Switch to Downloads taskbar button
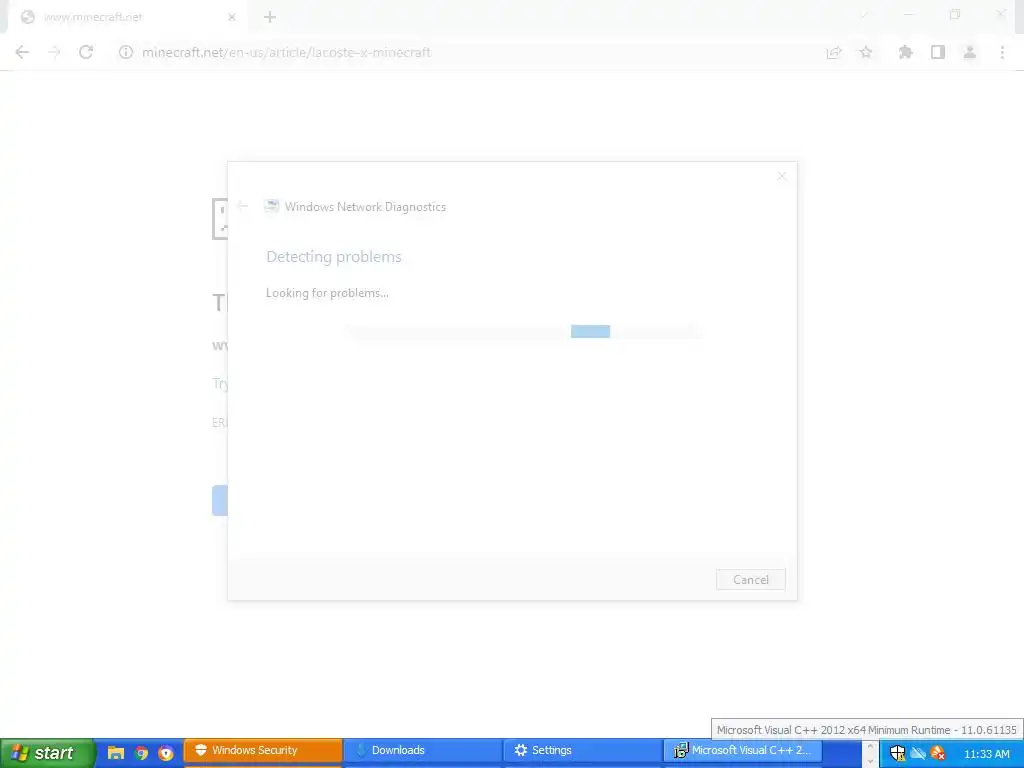Viewport: 1024px width, 768px height. (423, 751)
